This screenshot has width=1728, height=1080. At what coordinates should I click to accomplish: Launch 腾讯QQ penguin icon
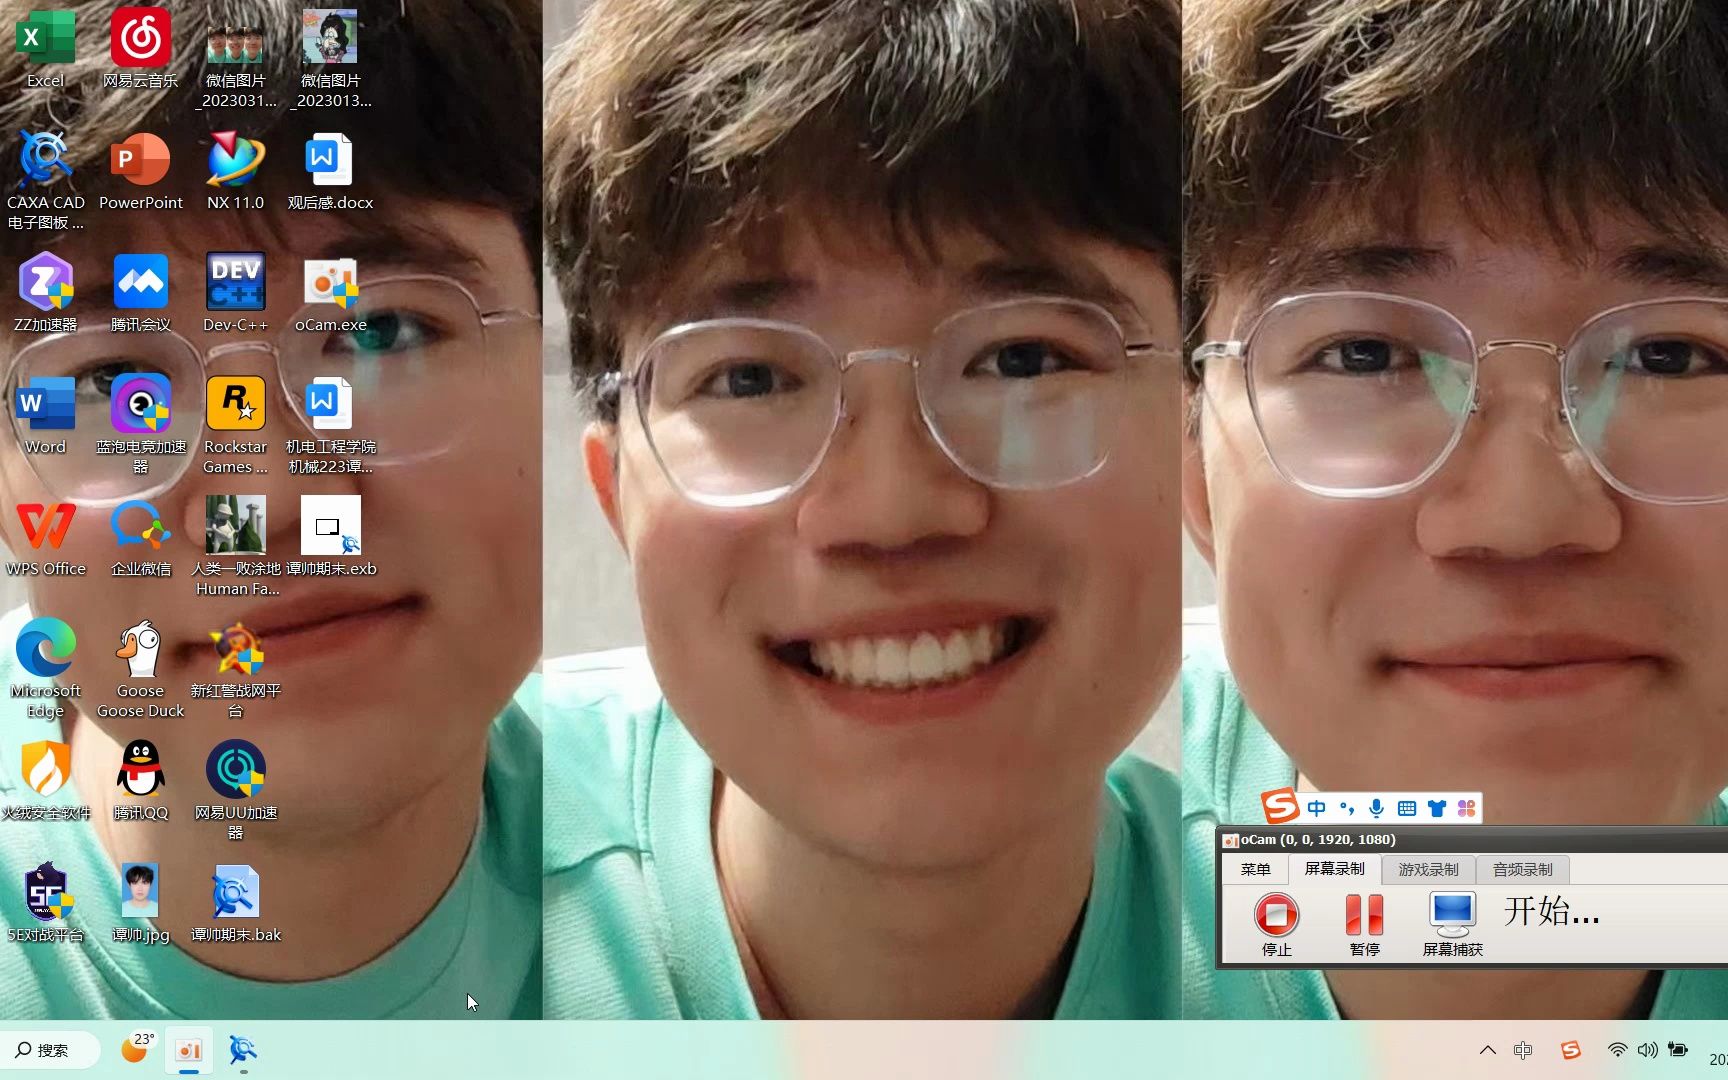point(140,782)
